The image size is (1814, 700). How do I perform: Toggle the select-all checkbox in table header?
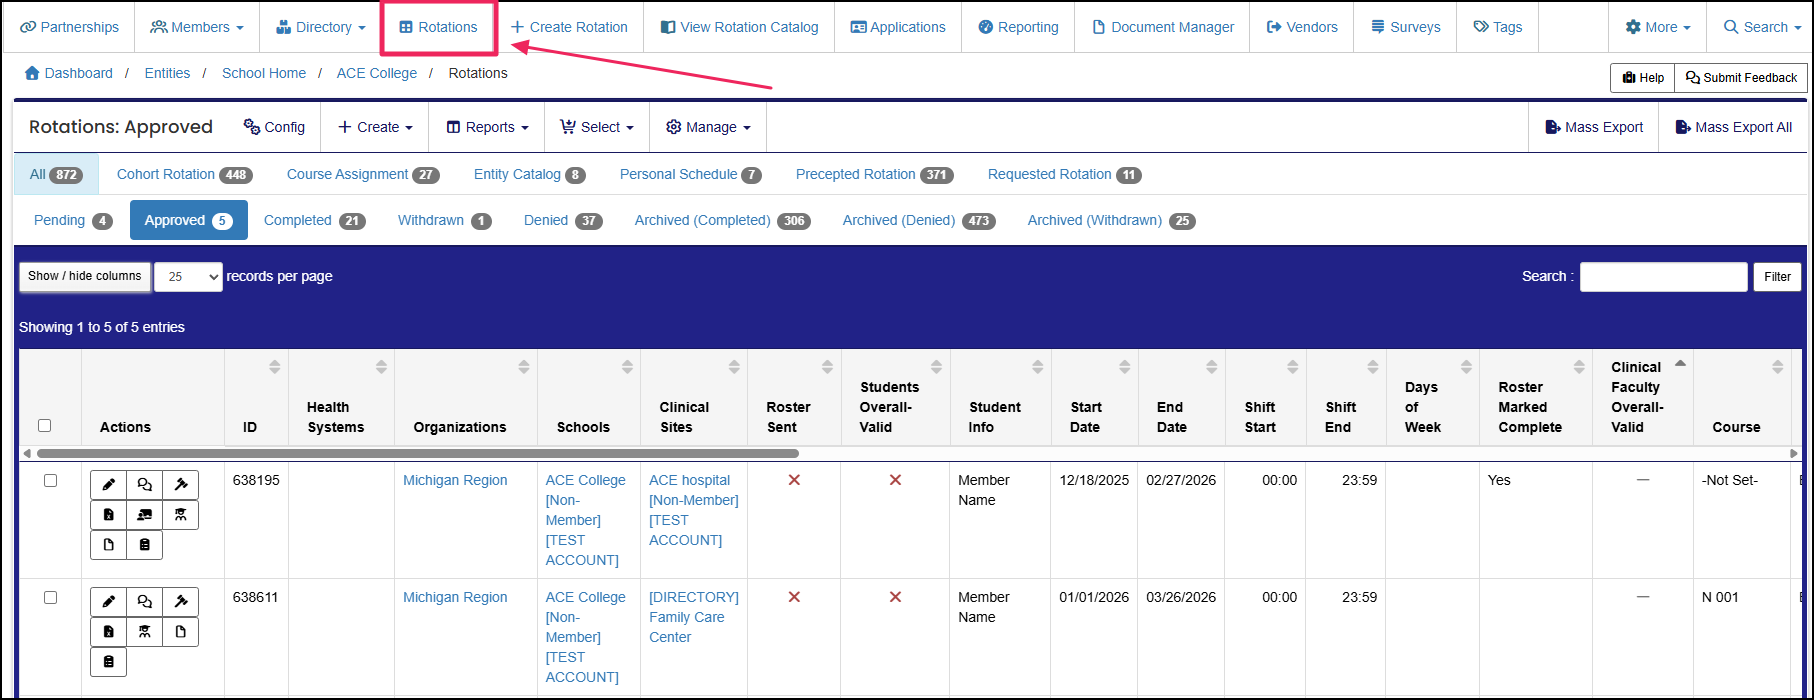point(44,426)
